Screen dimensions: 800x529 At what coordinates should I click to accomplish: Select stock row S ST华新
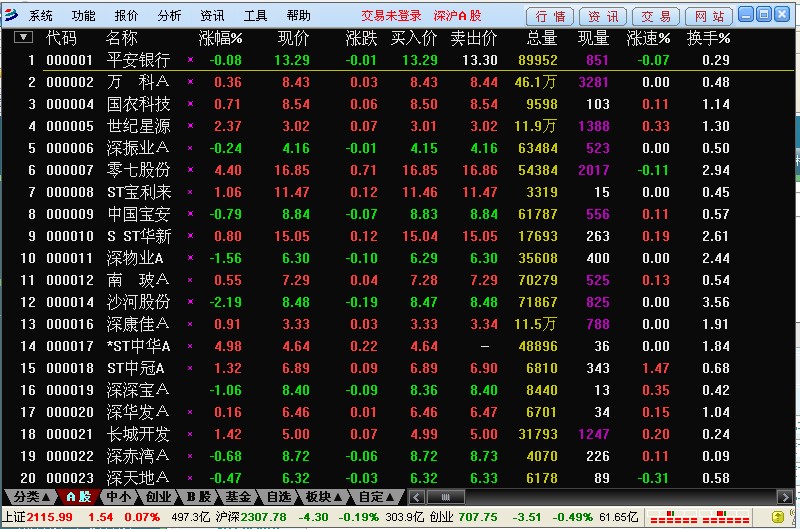398,236
